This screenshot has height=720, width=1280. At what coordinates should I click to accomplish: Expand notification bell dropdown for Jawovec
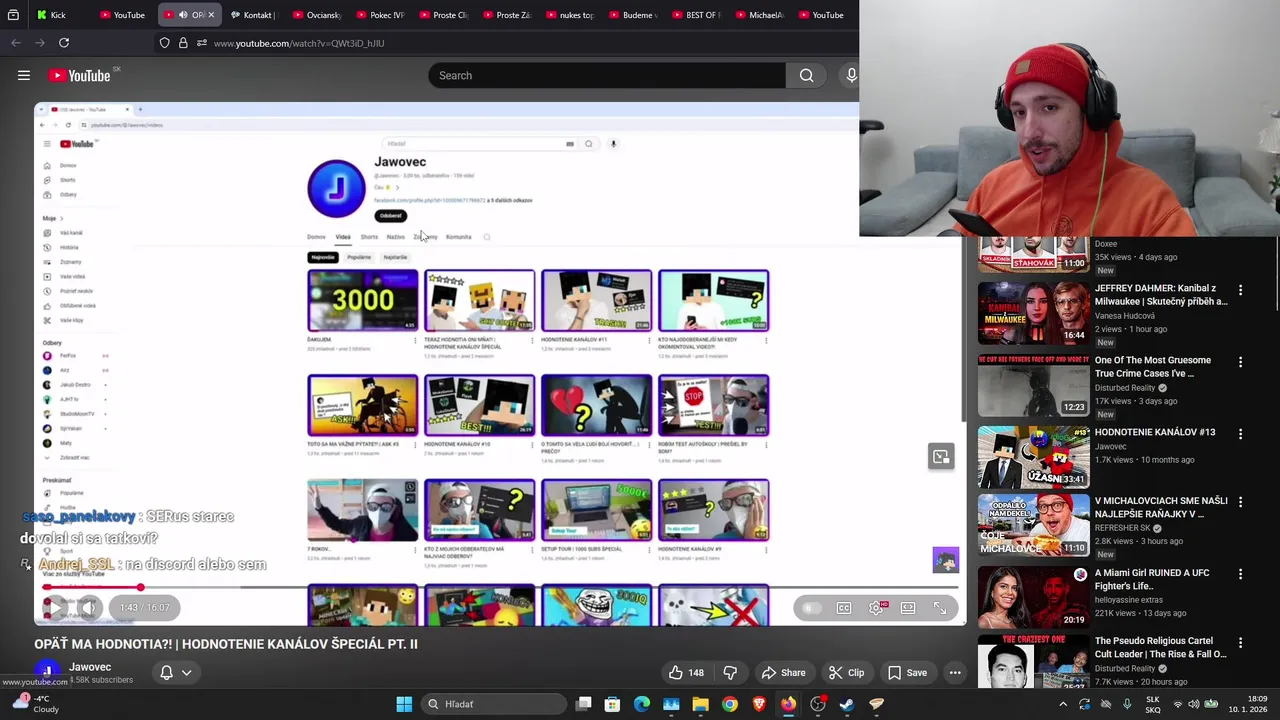[175, 673]
